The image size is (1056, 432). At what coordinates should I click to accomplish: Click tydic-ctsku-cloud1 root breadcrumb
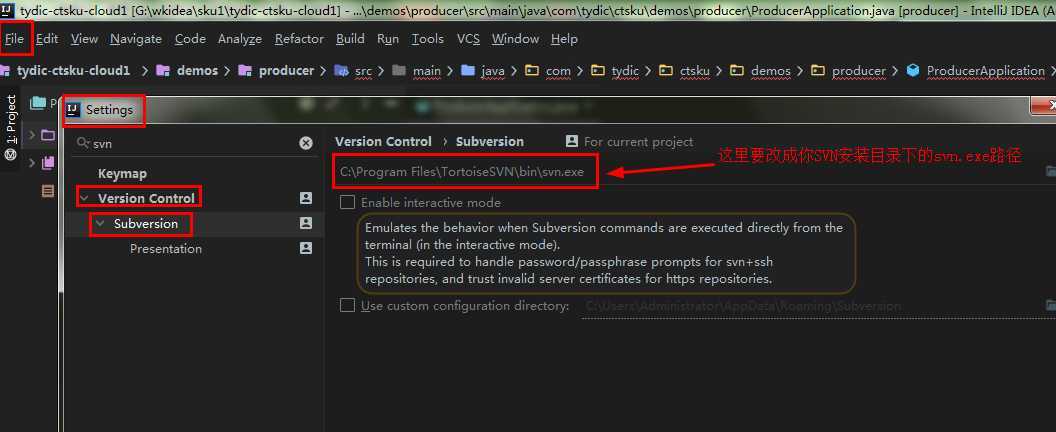(73, 71)
